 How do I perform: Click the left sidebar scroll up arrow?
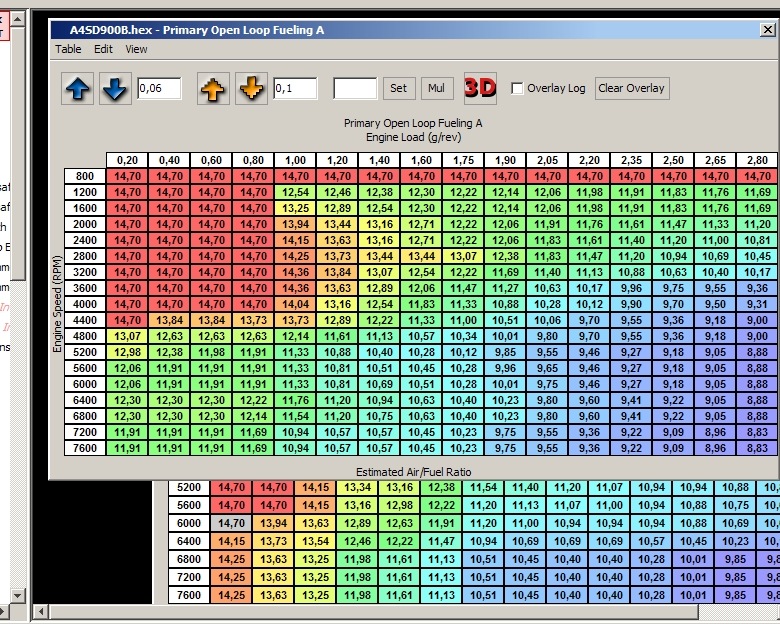(18, 19)
